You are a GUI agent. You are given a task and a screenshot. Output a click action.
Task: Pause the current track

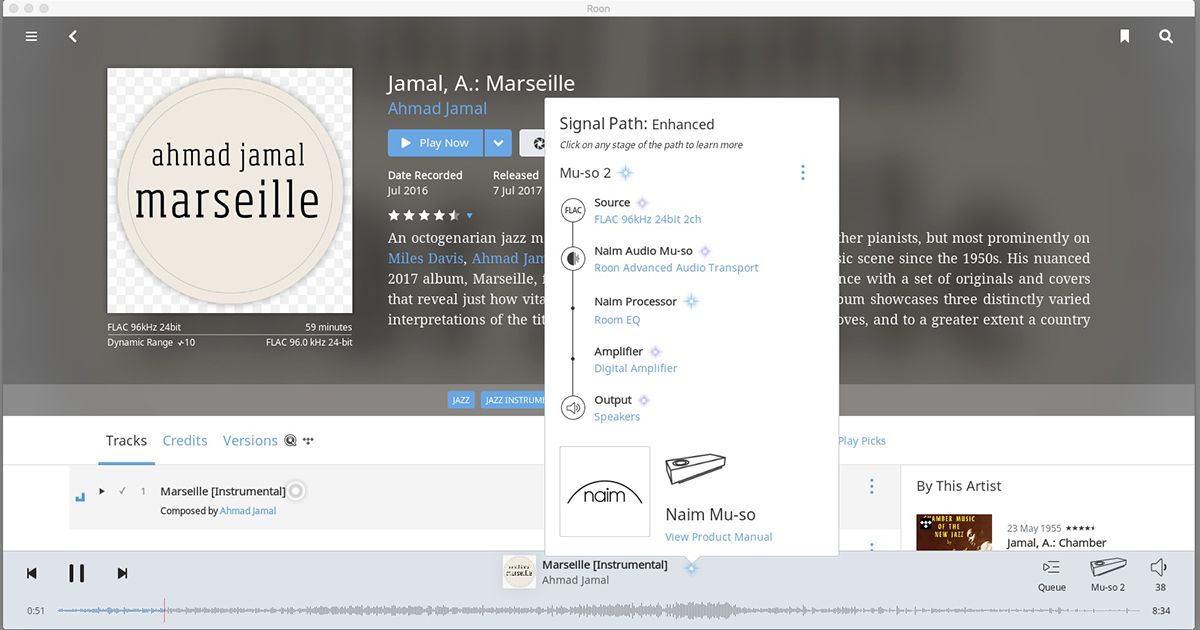(76, 573)
